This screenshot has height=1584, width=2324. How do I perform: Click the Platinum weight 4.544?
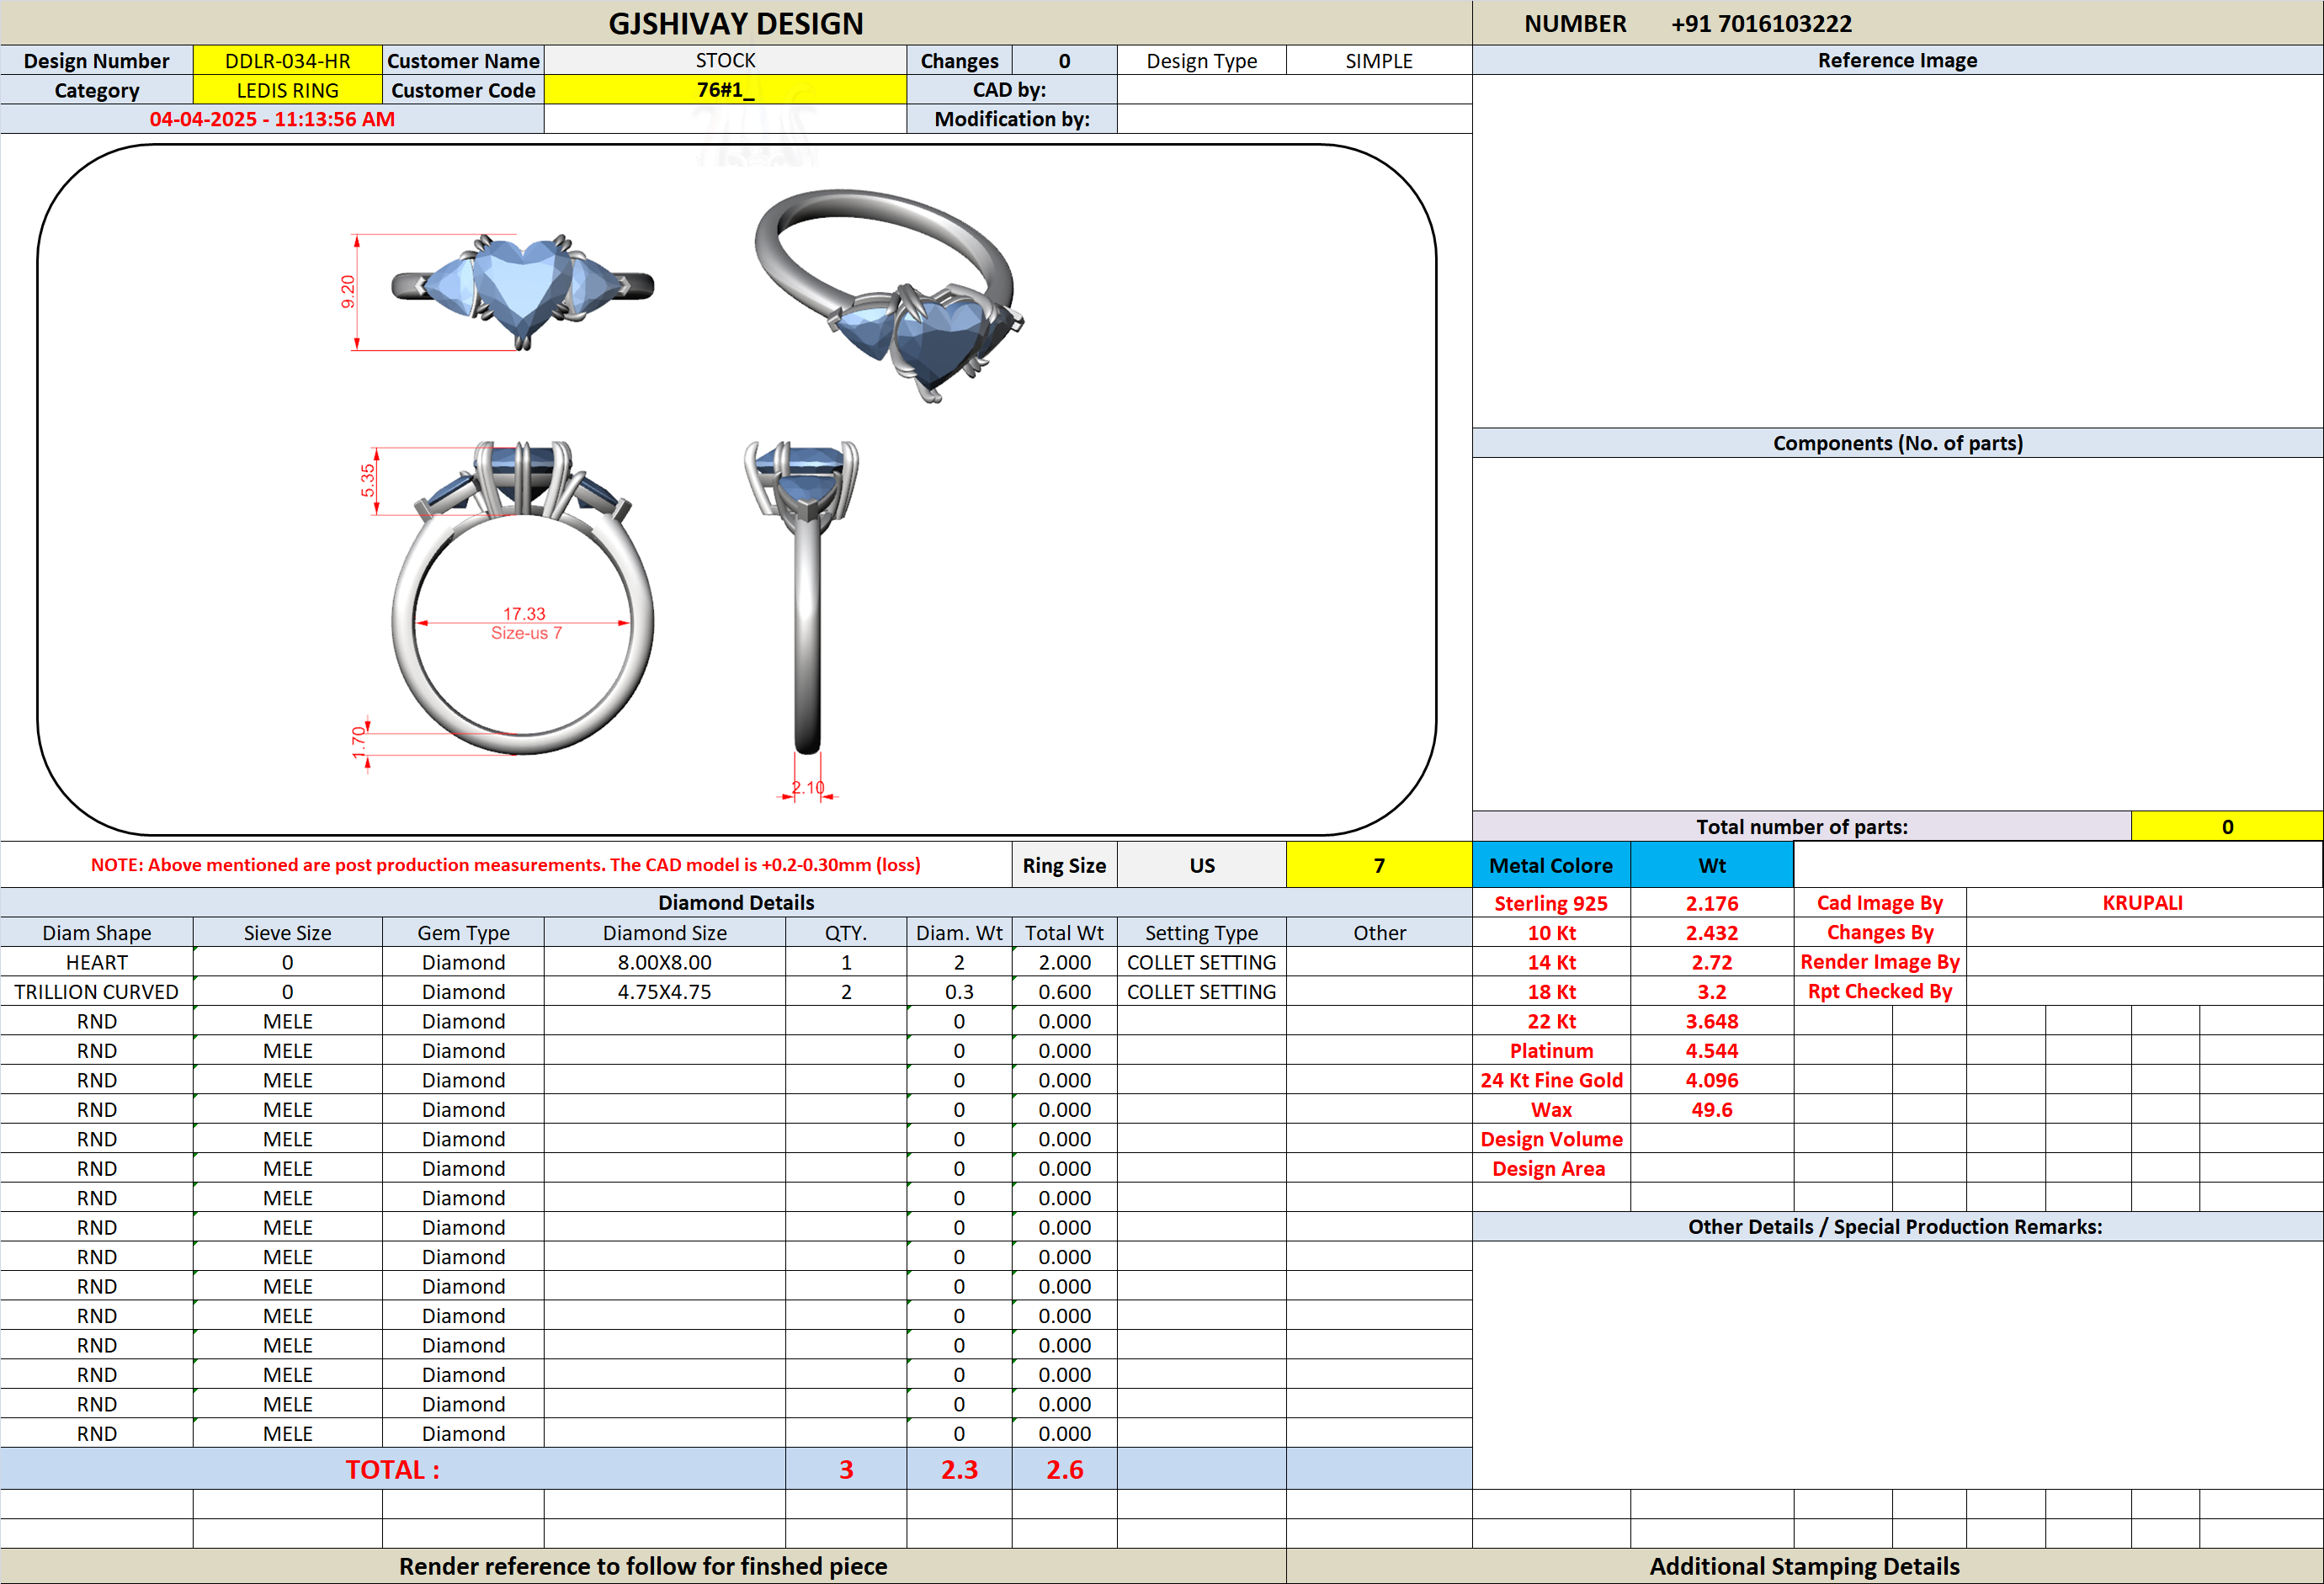coord(1711,1051)
